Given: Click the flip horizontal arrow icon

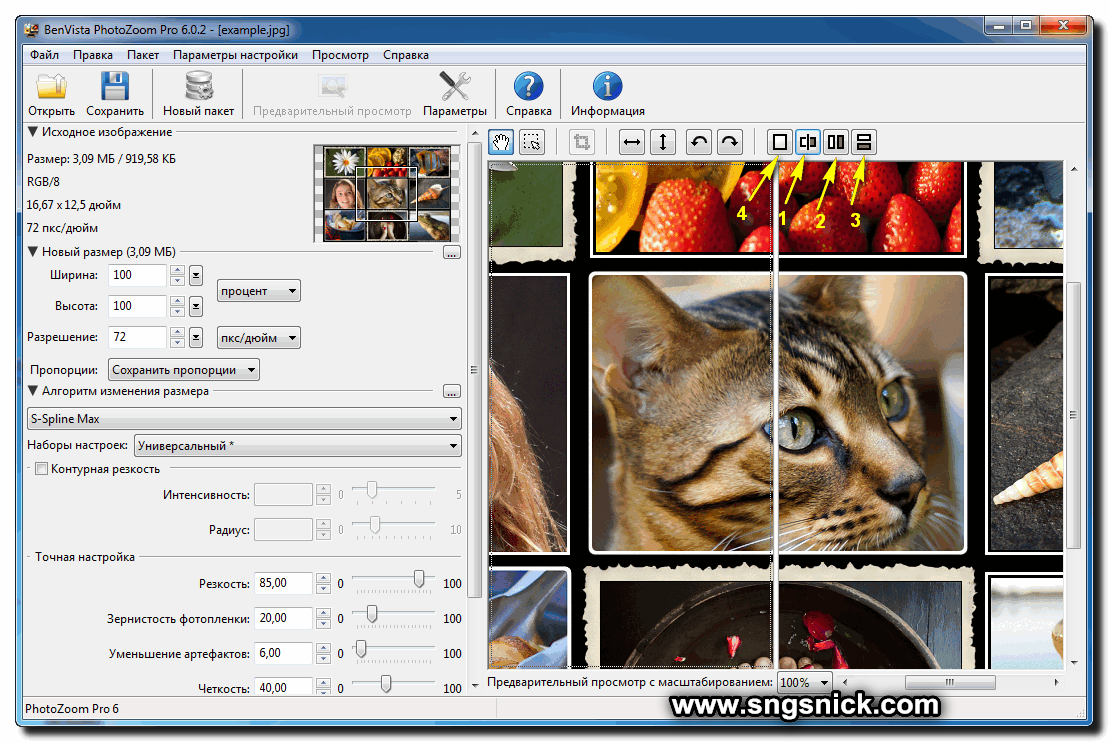Looking at the screenshot, I should click(x=631, y=142).
